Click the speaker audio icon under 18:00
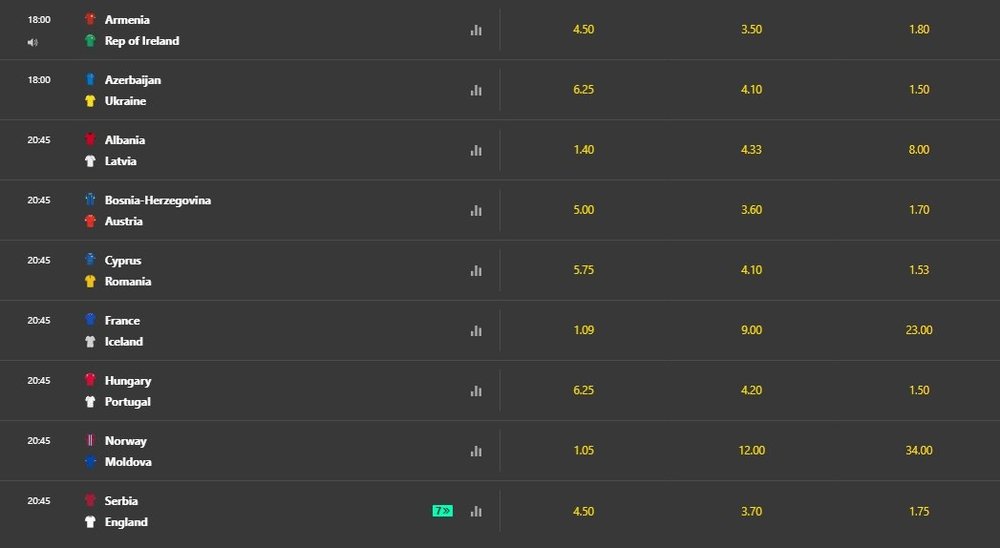Viewport: 1000px width, 548px height. (33, 42)
